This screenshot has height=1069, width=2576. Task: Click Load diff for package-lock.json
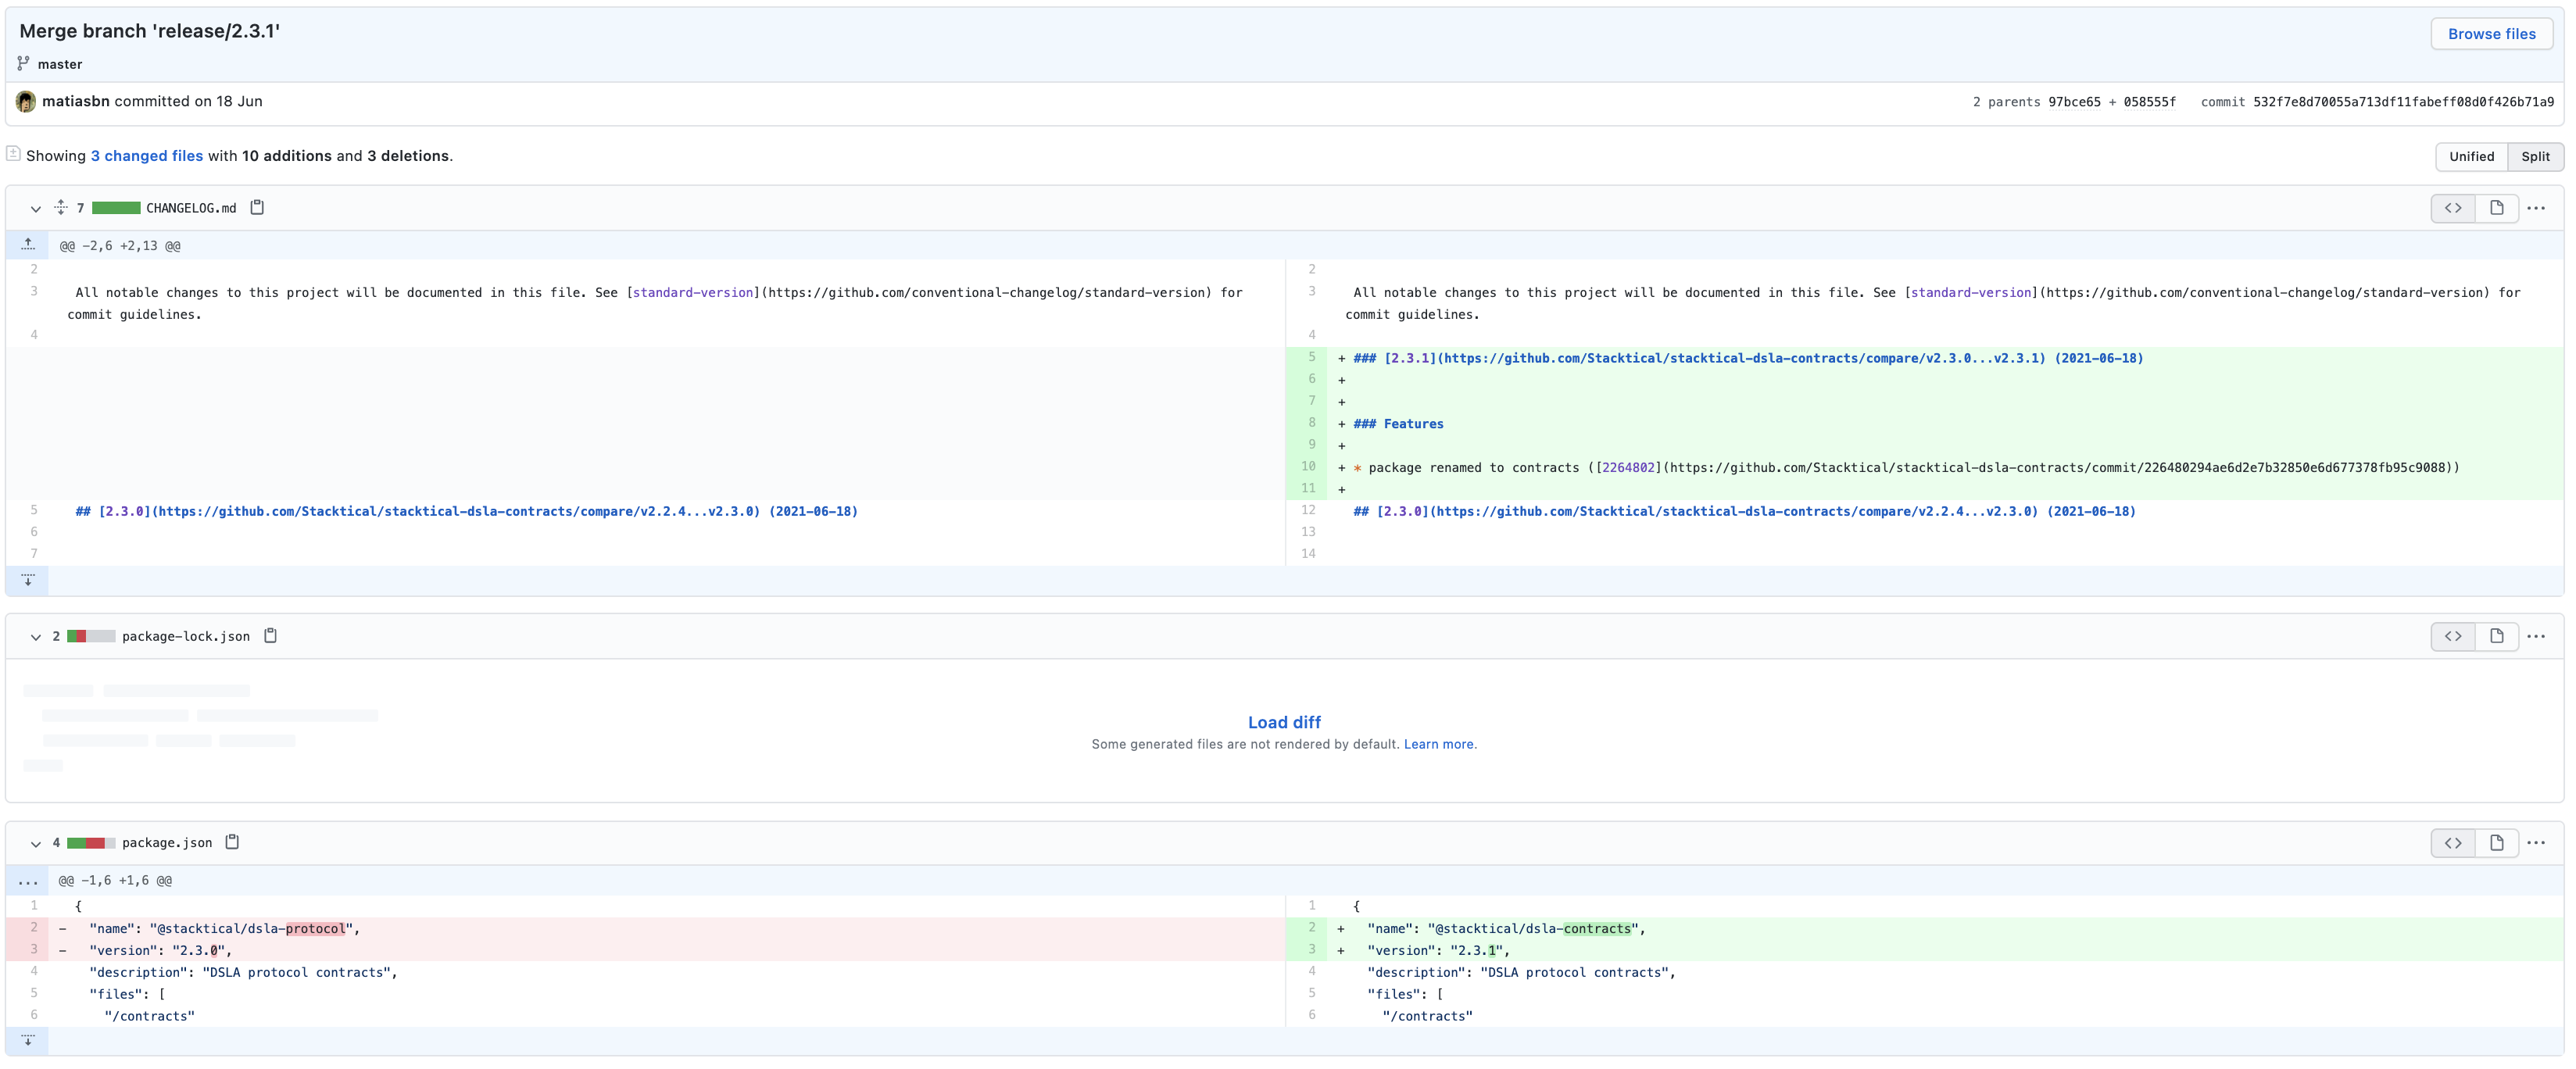[1284, 722]
